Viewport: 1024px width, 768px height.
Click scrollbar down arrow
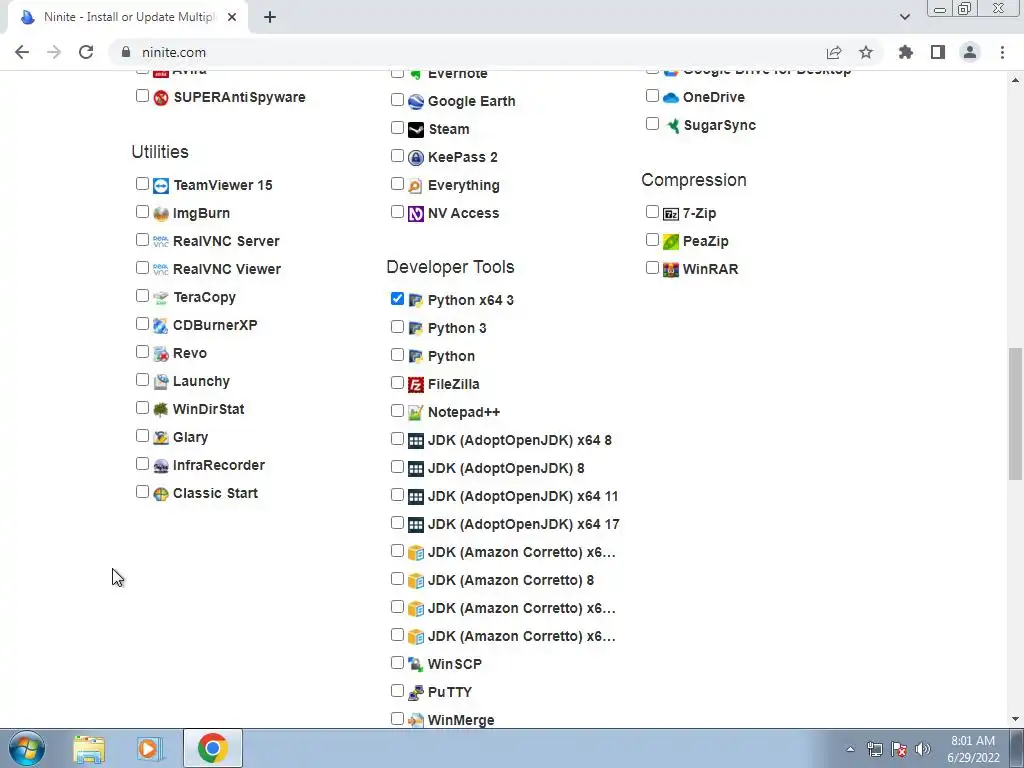click(x=1015, y=718)
